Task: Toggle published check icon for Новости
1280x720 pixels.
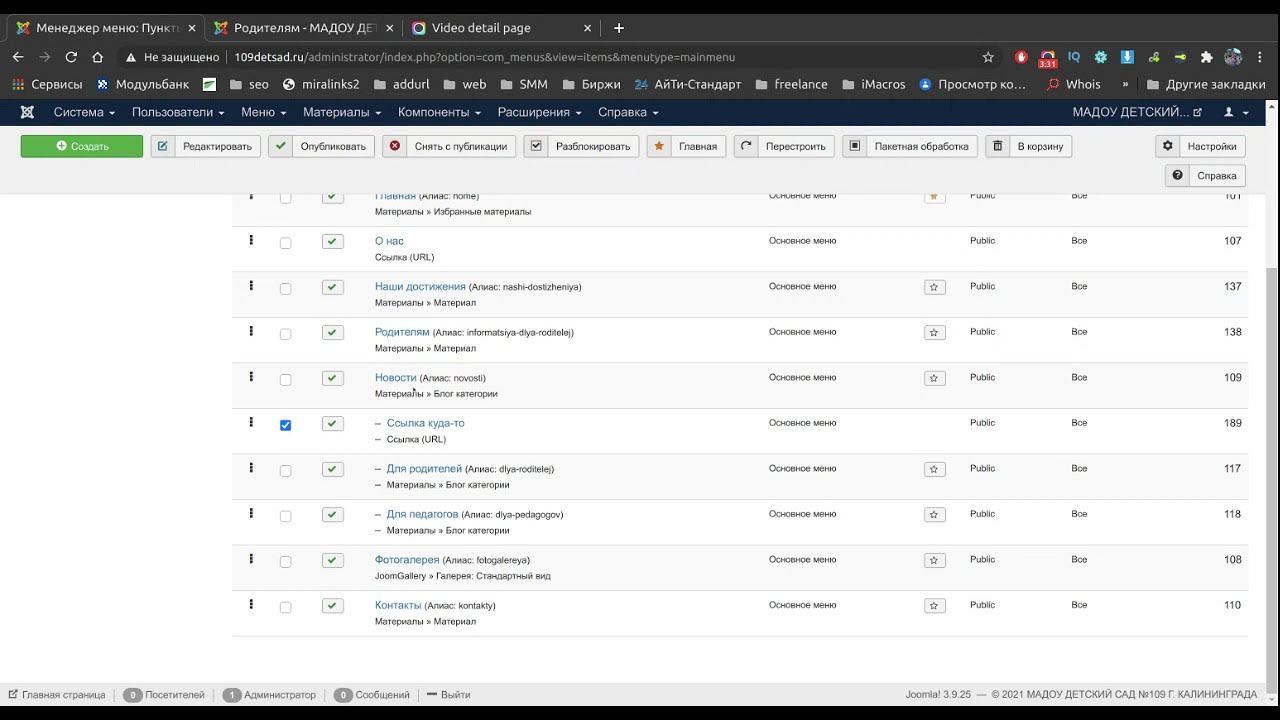Action: pyautogui.click(x=333, y=378)
